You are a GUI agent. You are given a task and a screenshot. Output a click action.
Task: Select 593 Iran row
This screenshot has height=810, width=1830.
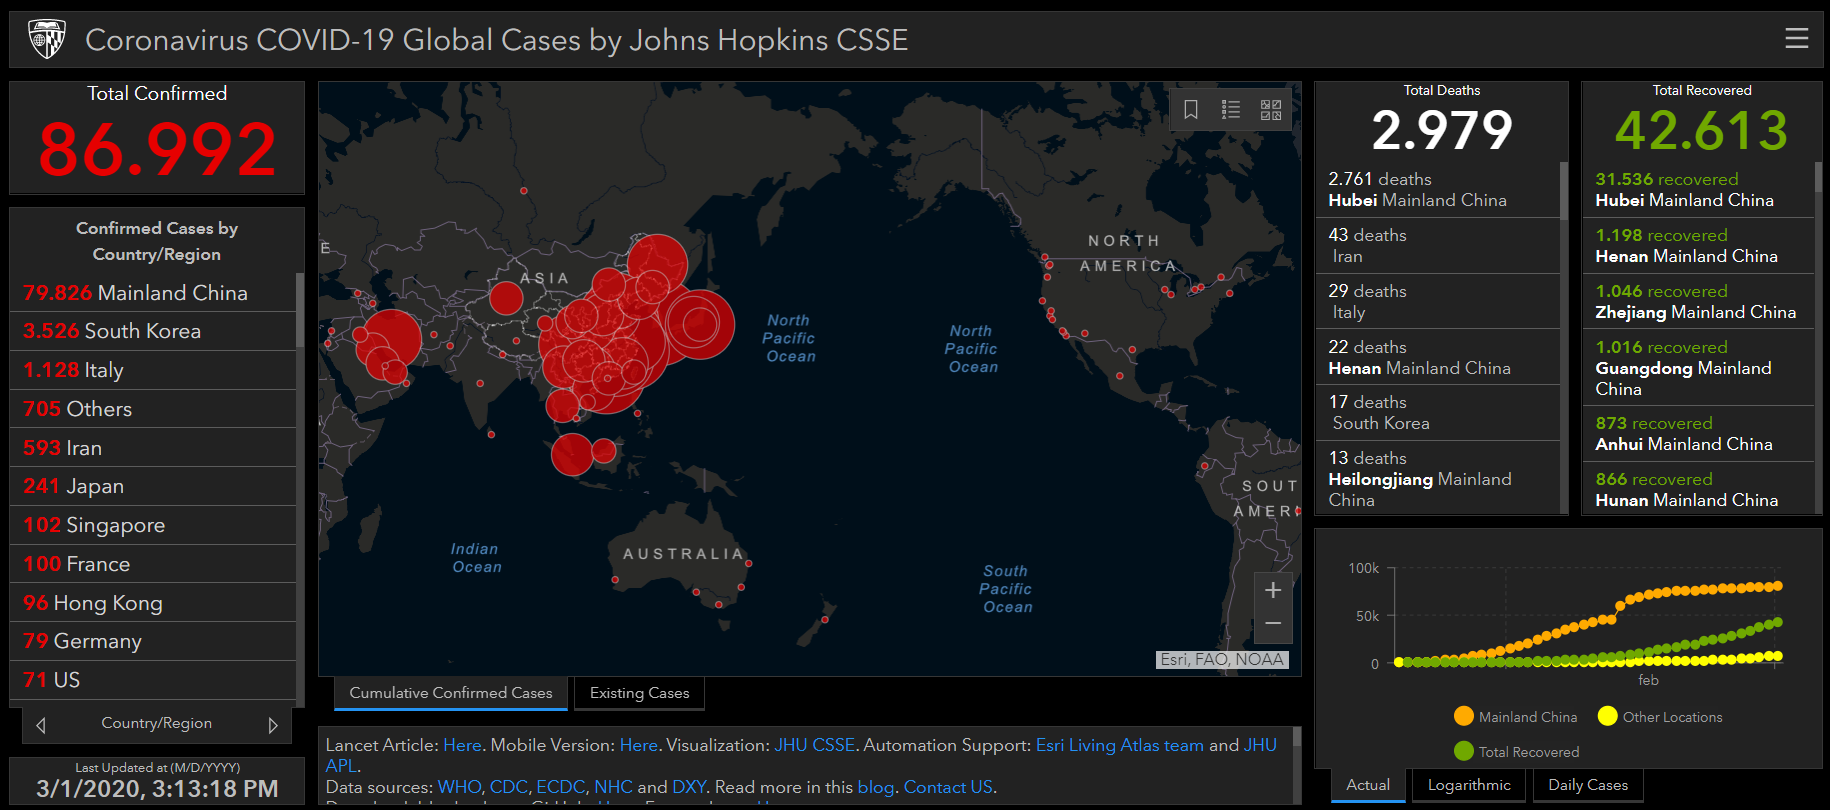[x=153, y=448]
